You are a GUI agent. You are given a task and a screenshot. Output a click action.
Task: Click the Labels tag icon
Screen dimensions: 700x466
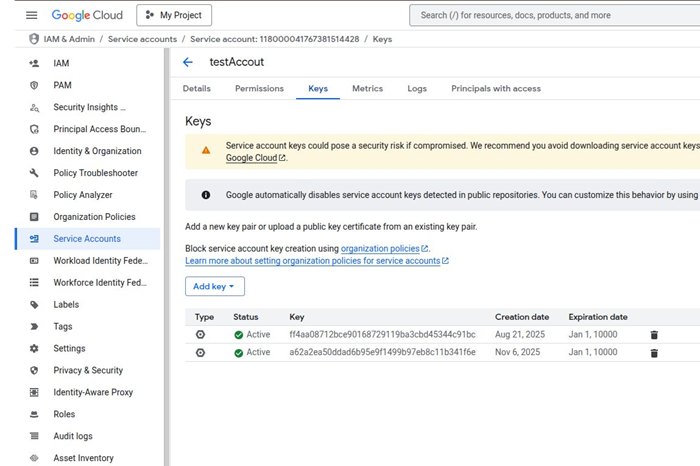click(34, 305)
